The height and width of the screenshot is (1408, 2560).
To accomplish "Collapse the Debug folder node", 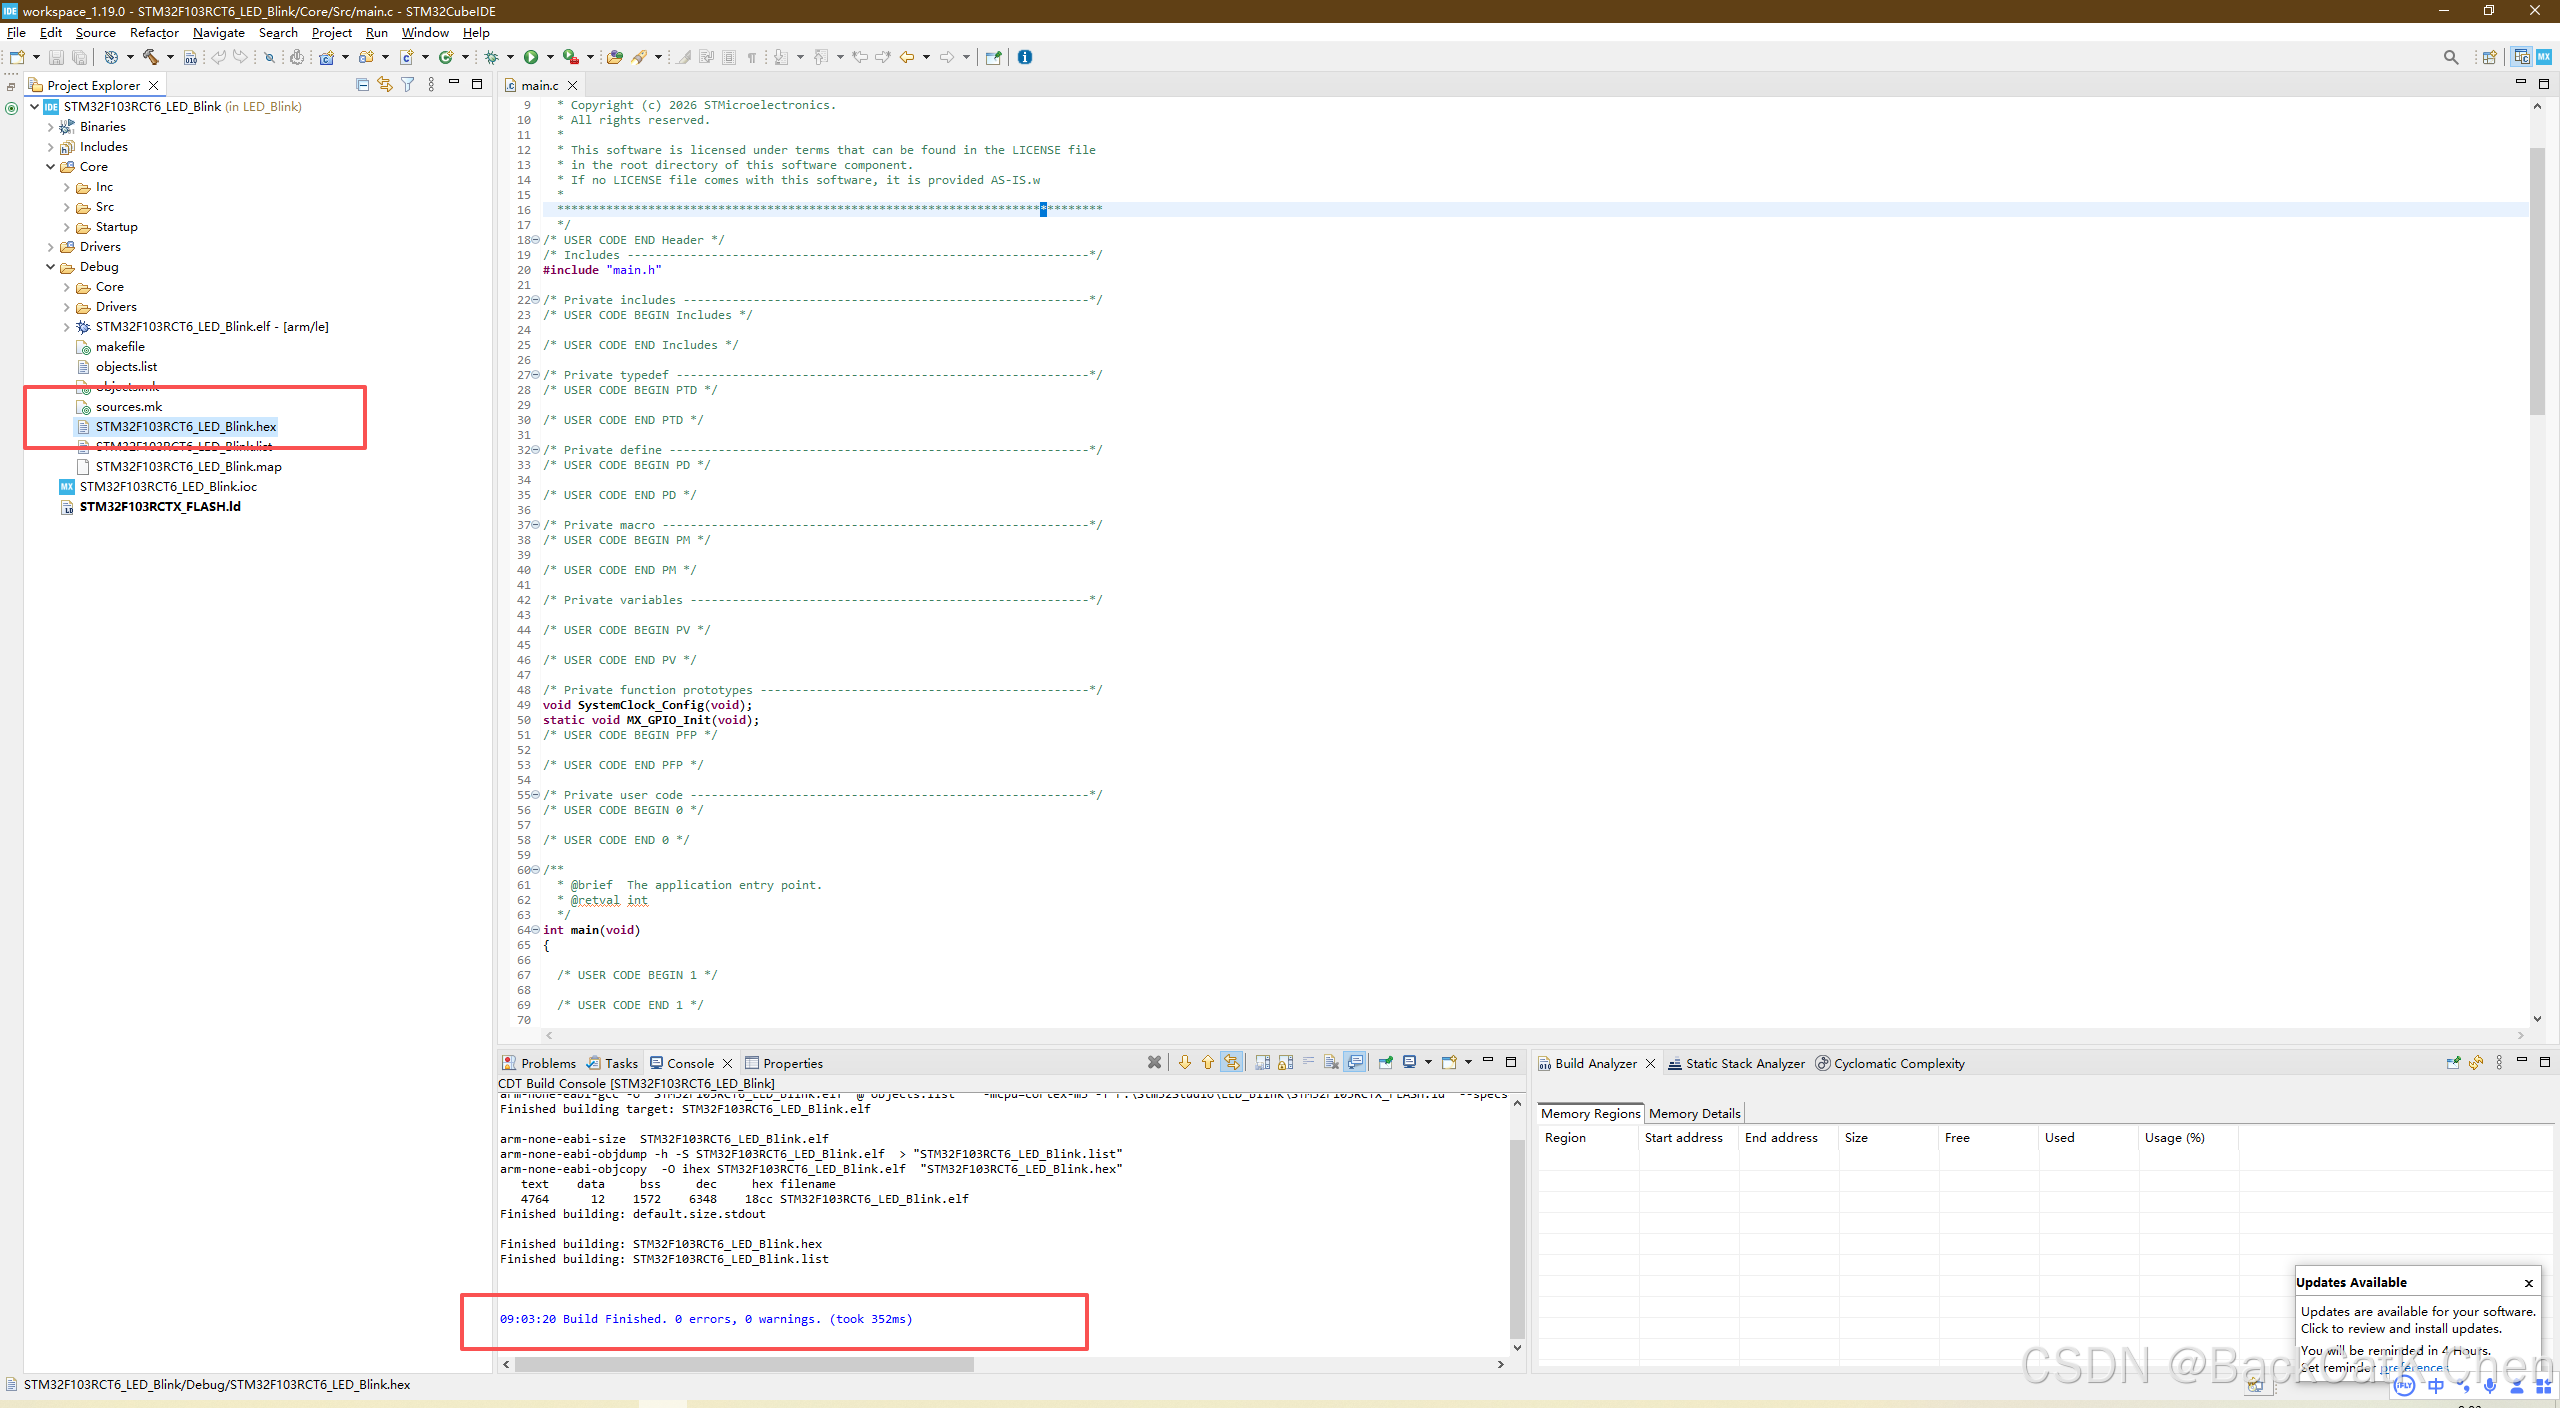I will [x=51, y=267].
